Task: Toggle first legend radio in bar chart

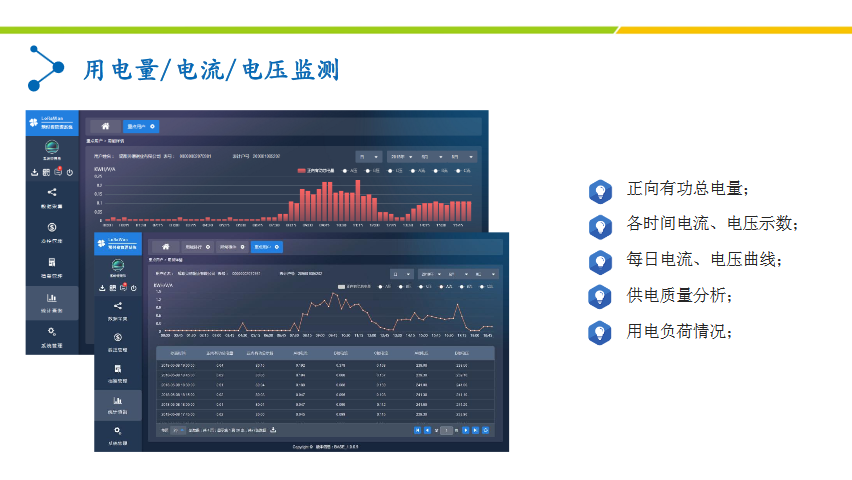Action: 347,171
